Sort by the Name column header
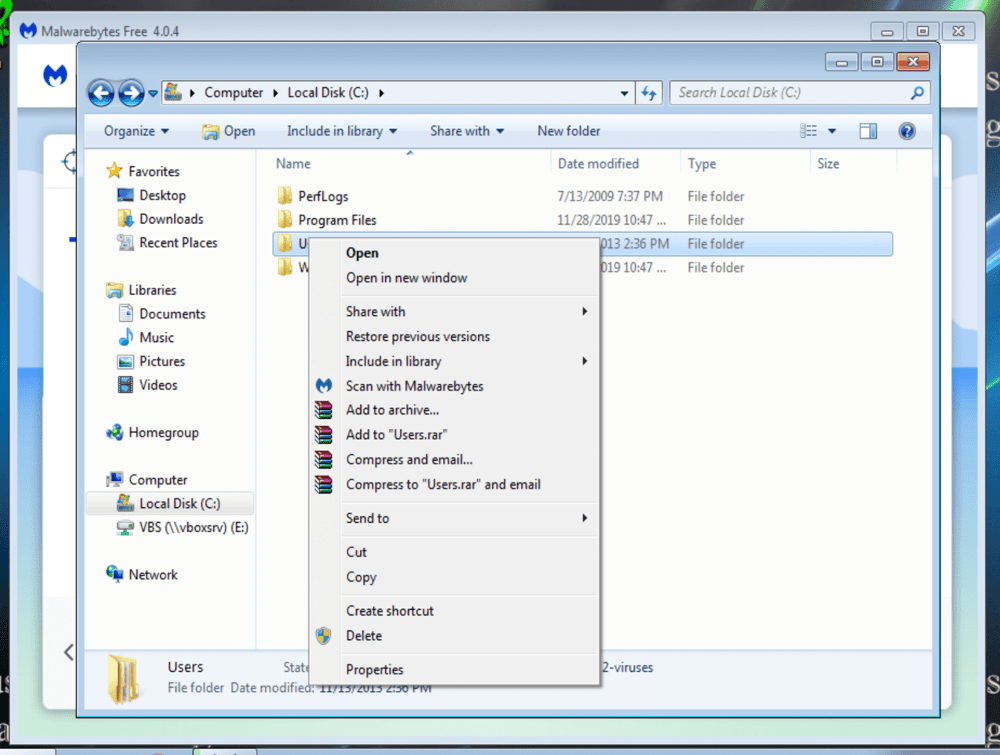The height and width of the screenshot is (755, 1000). 293,164
